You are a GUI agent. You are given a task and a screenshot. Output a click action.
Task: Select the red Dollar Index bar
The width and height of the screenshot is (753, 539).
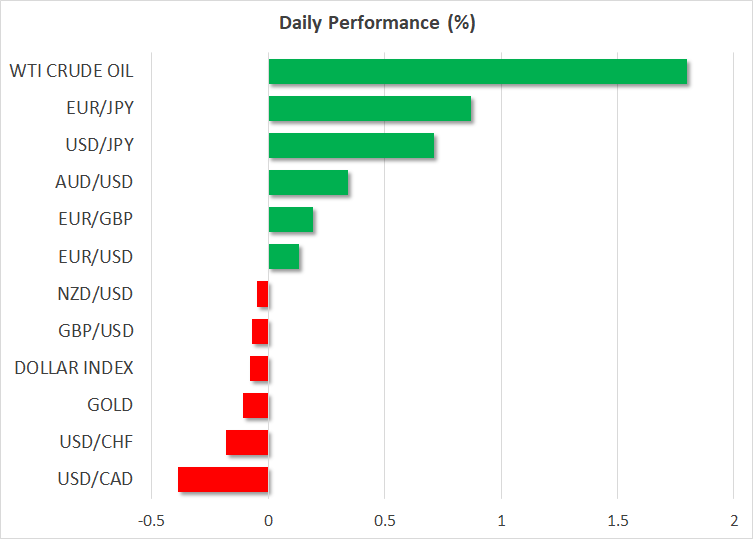pos(259,368)
